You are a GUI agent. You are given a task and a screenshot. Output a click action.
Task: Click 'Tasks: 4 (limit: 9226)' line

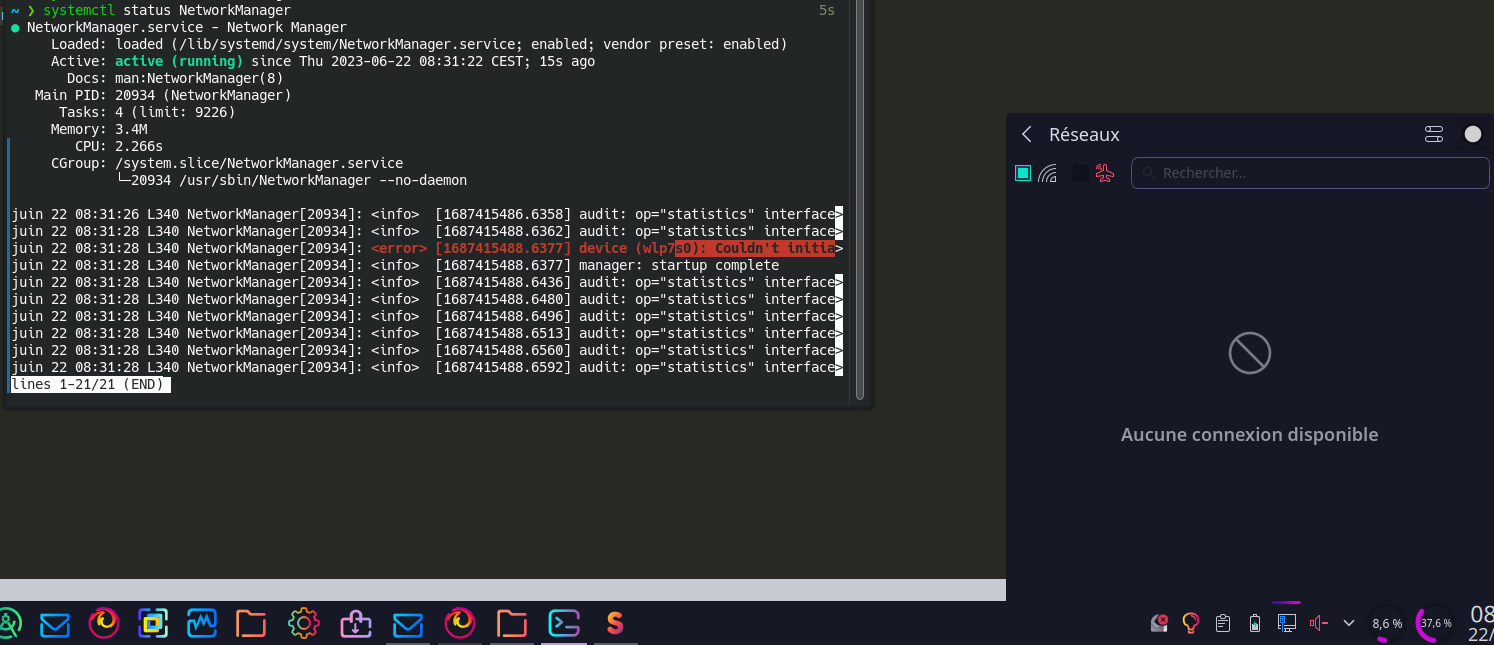(147, 112)
